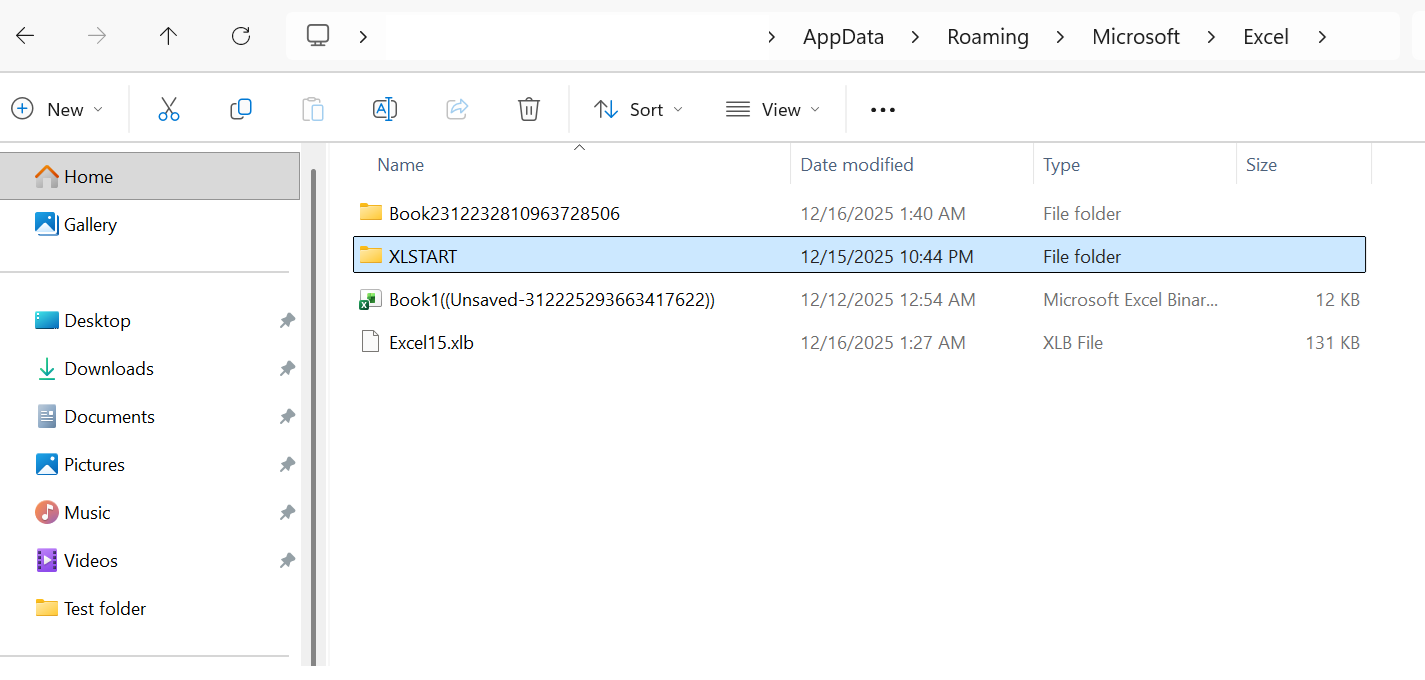Open Downloads in the navigation pane

click(108, 369)
